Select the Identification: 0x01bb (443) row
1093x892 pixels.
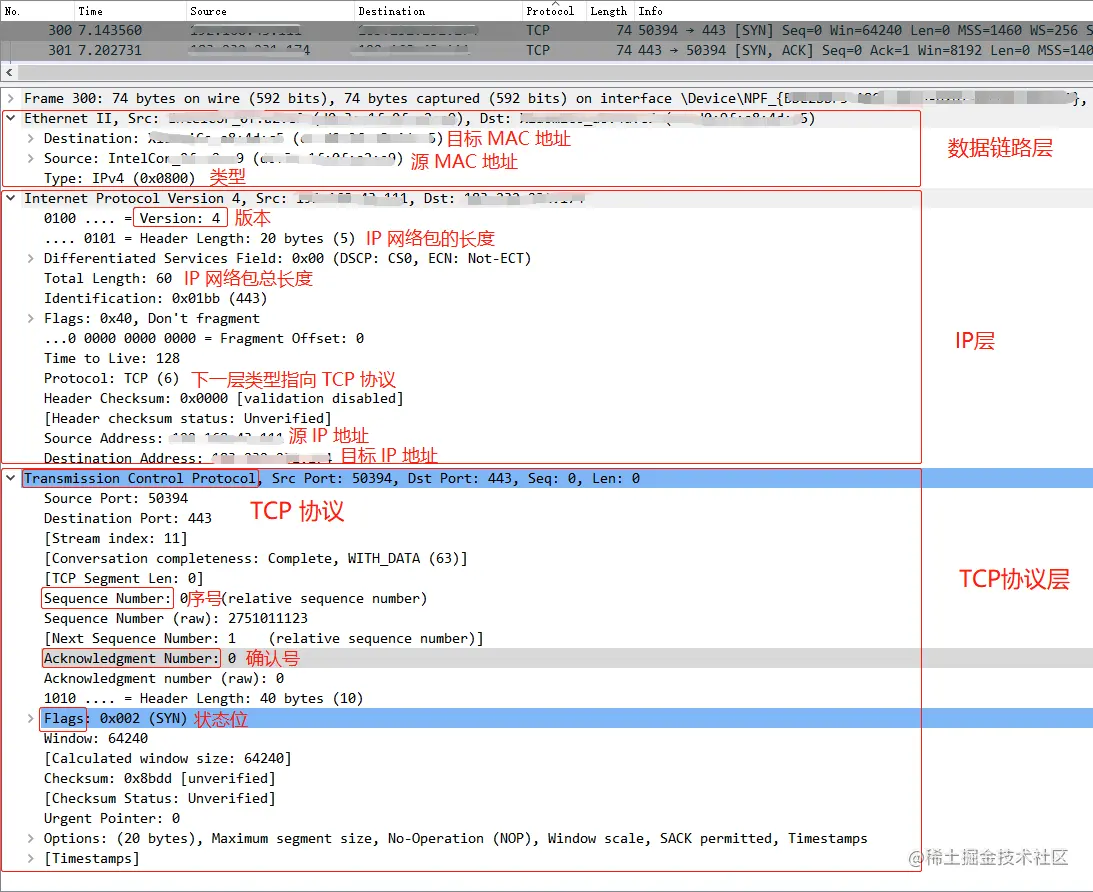coord(155,298)
